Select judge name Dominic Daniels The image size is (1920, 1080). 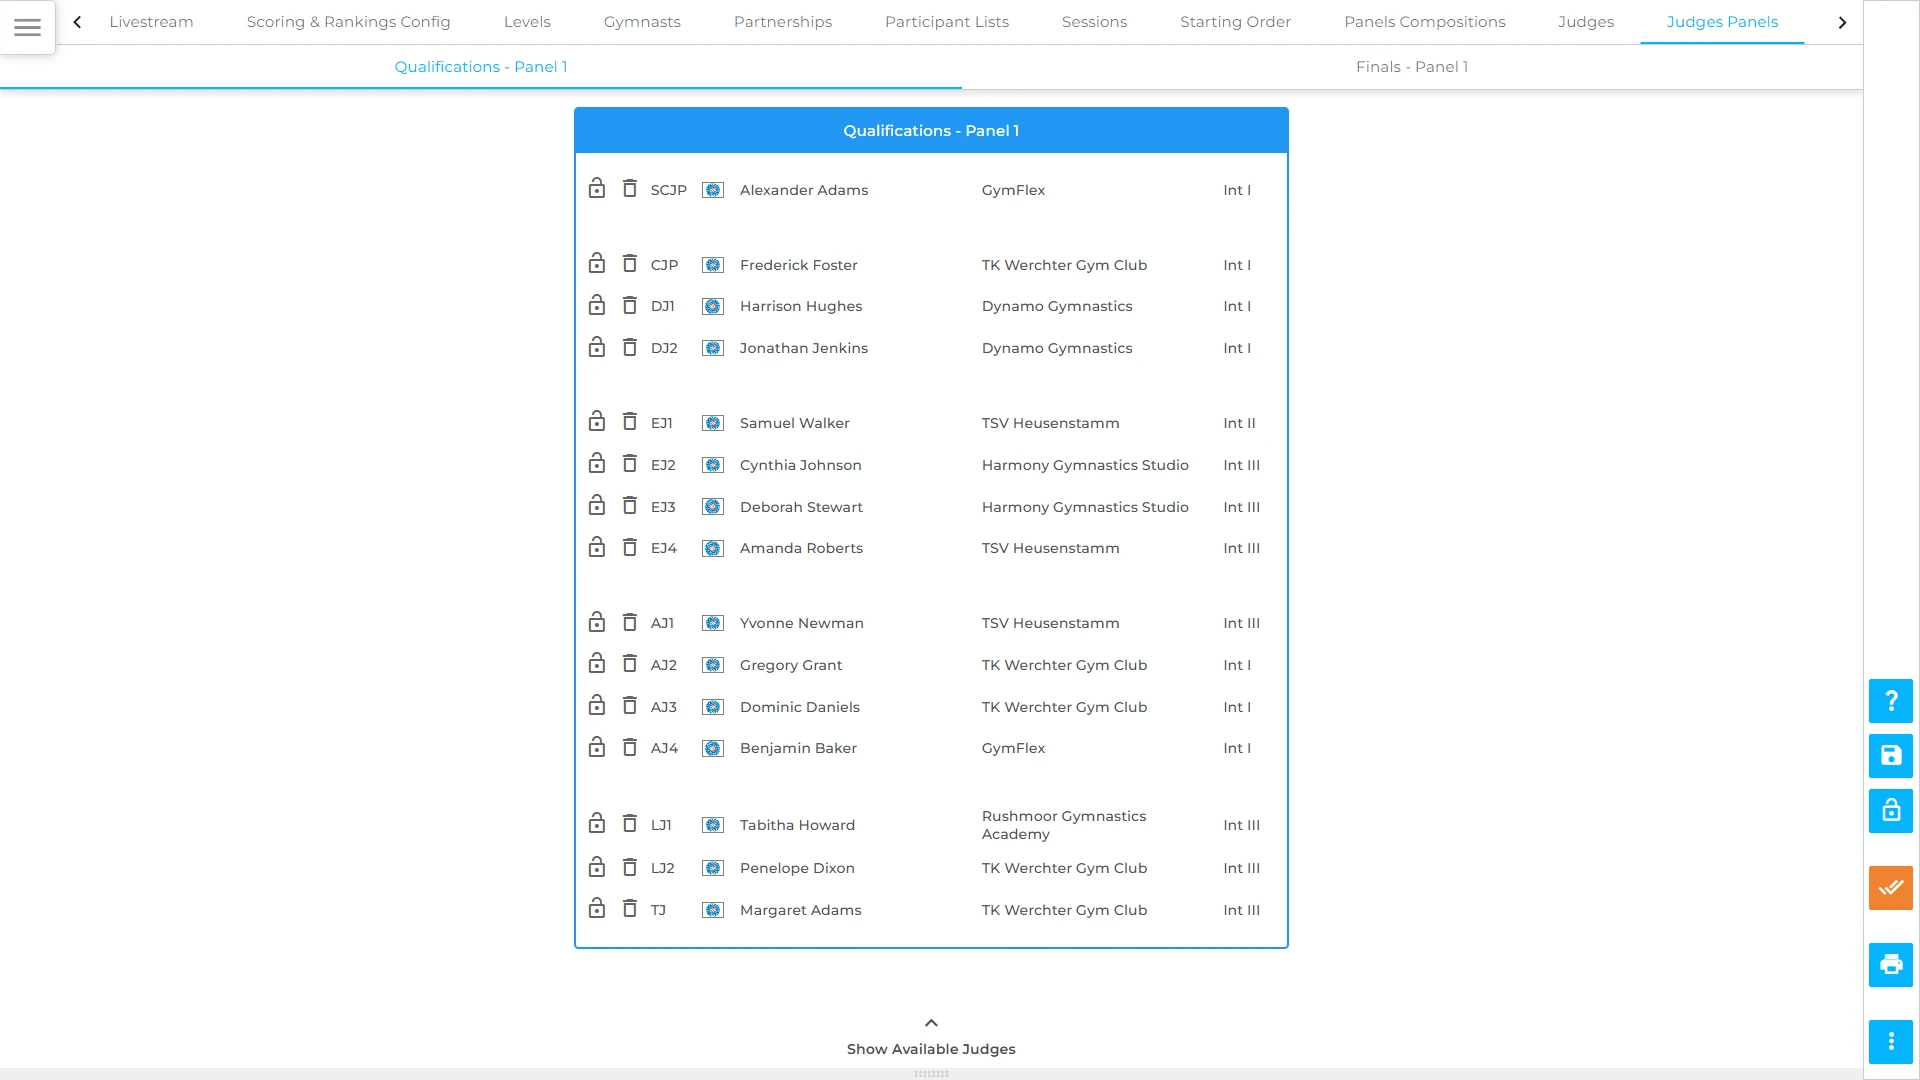800,707
